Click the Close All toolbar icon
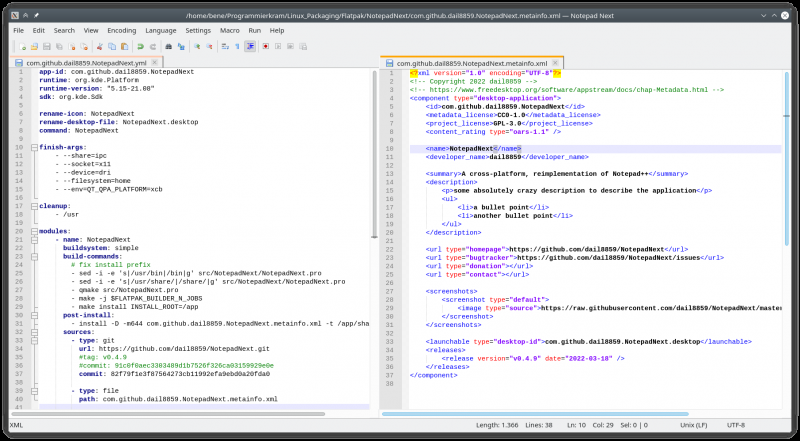The image size is (800, 441). [84, 46]
